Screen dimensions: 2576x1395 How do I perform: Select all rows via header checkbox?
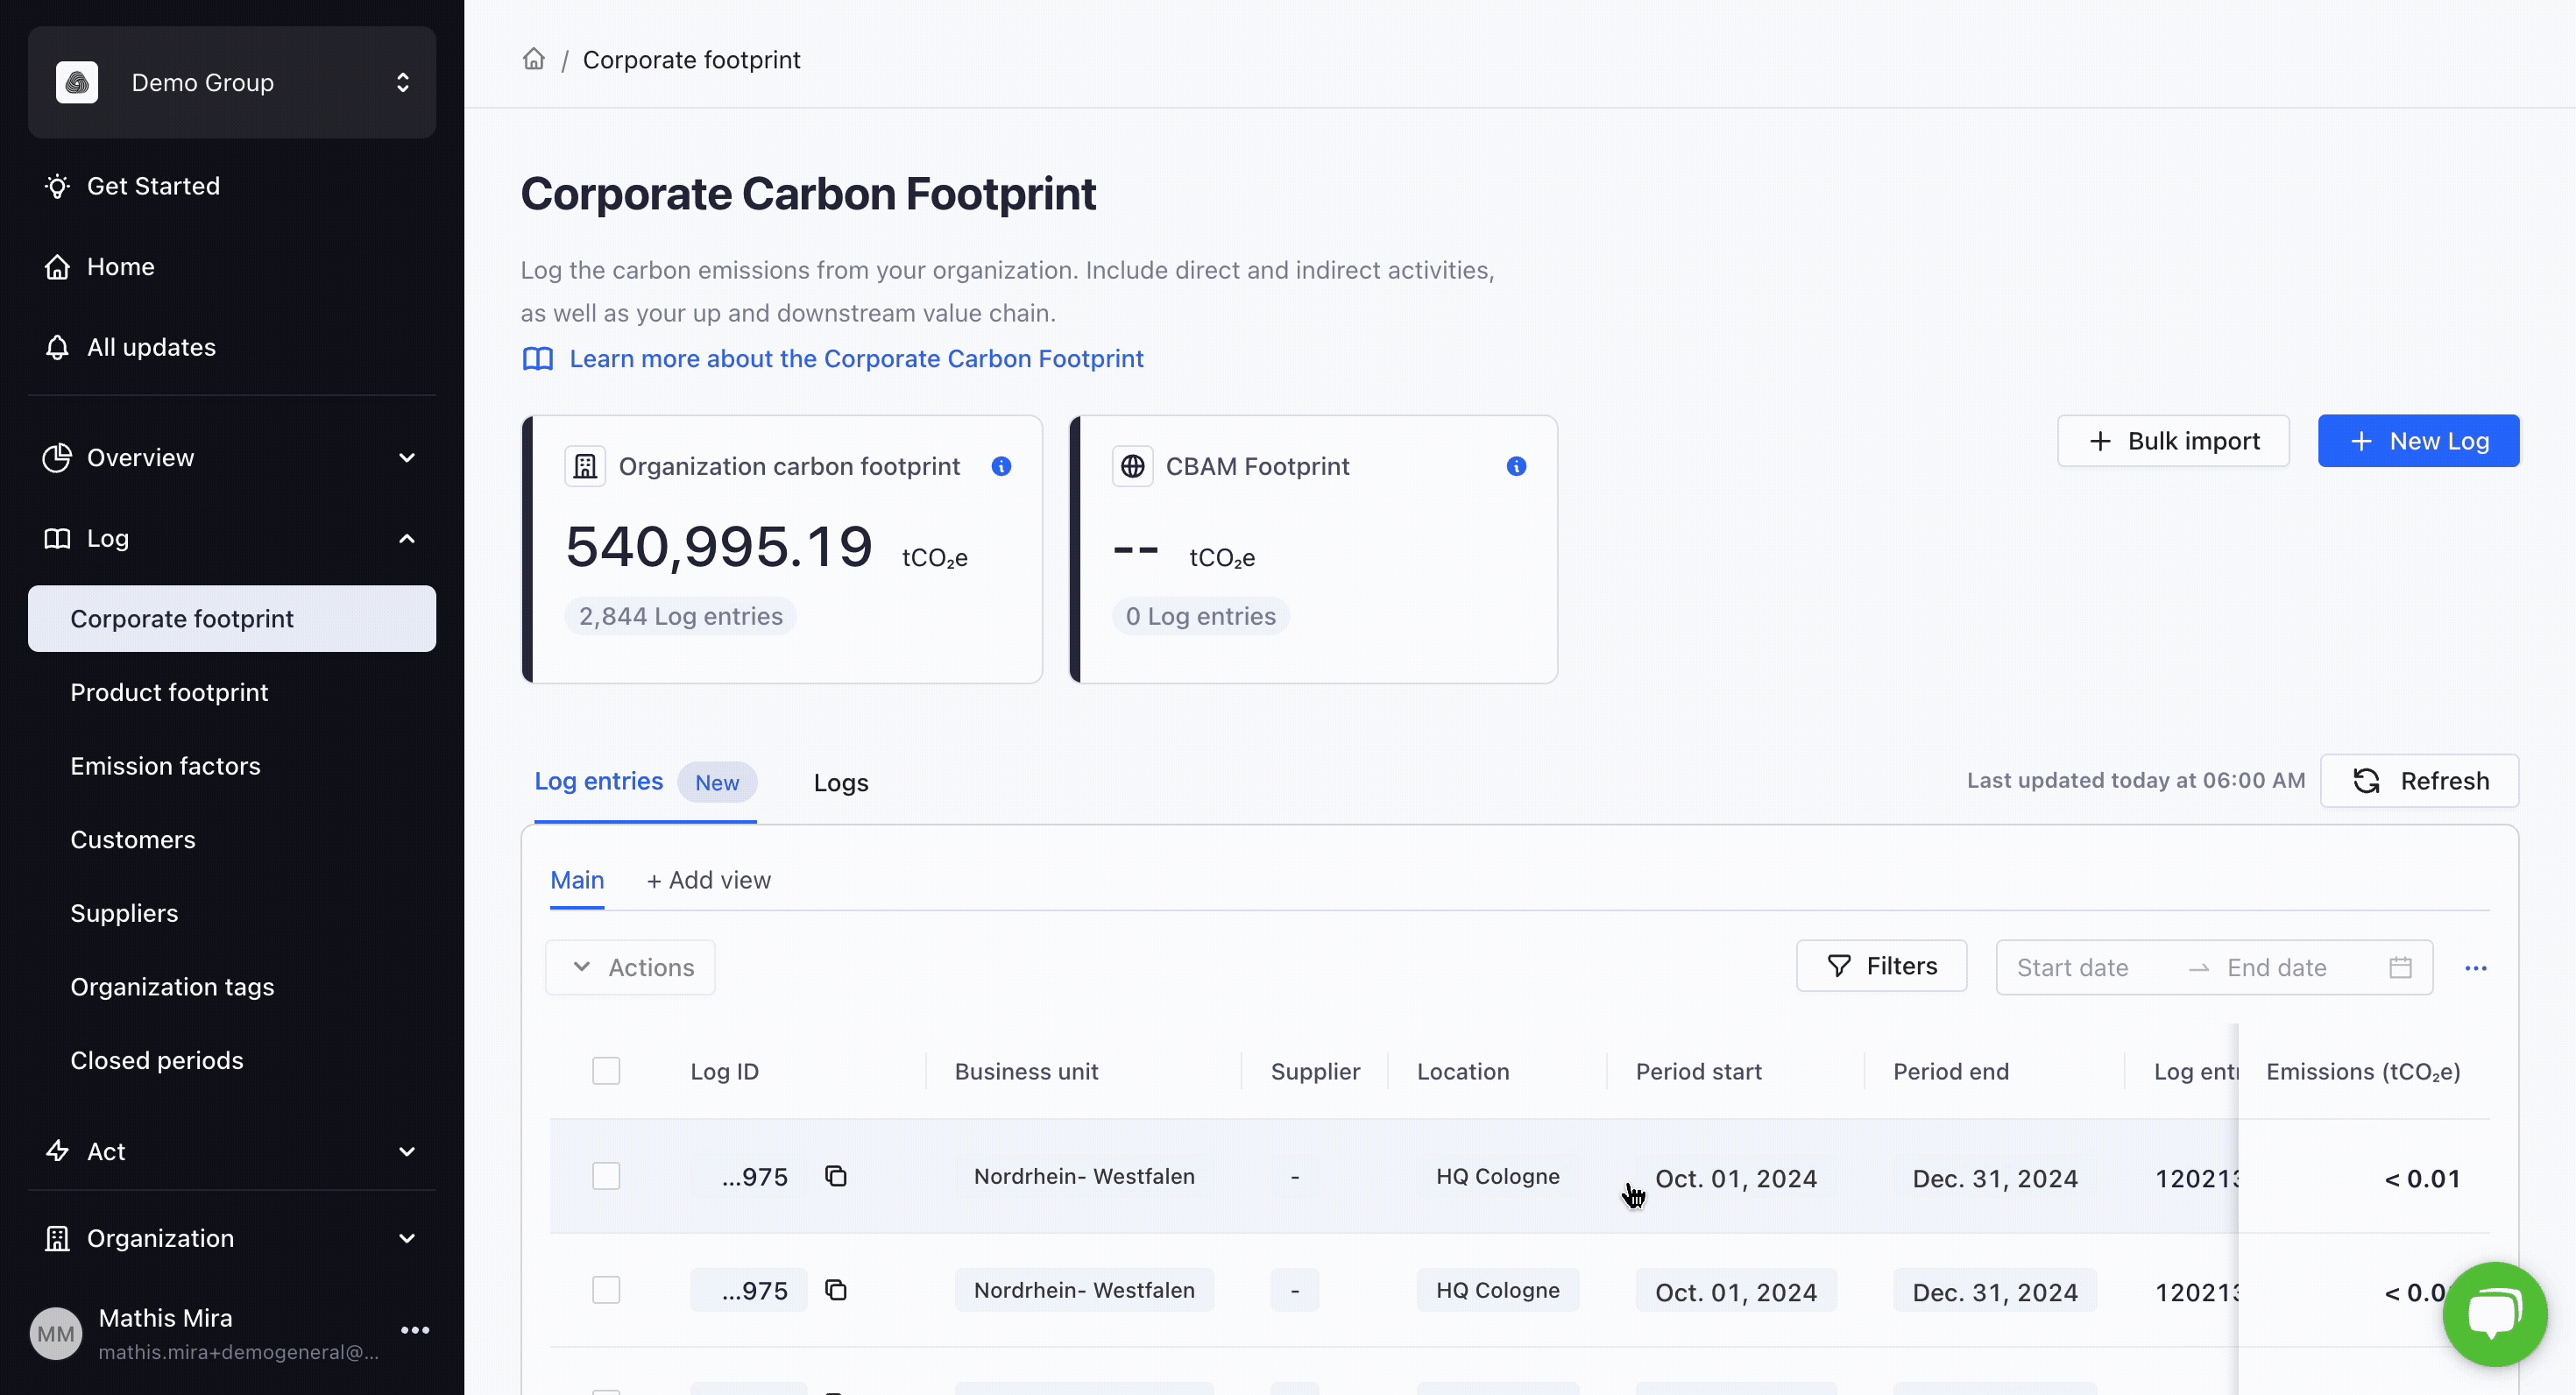pos(606,1071)
